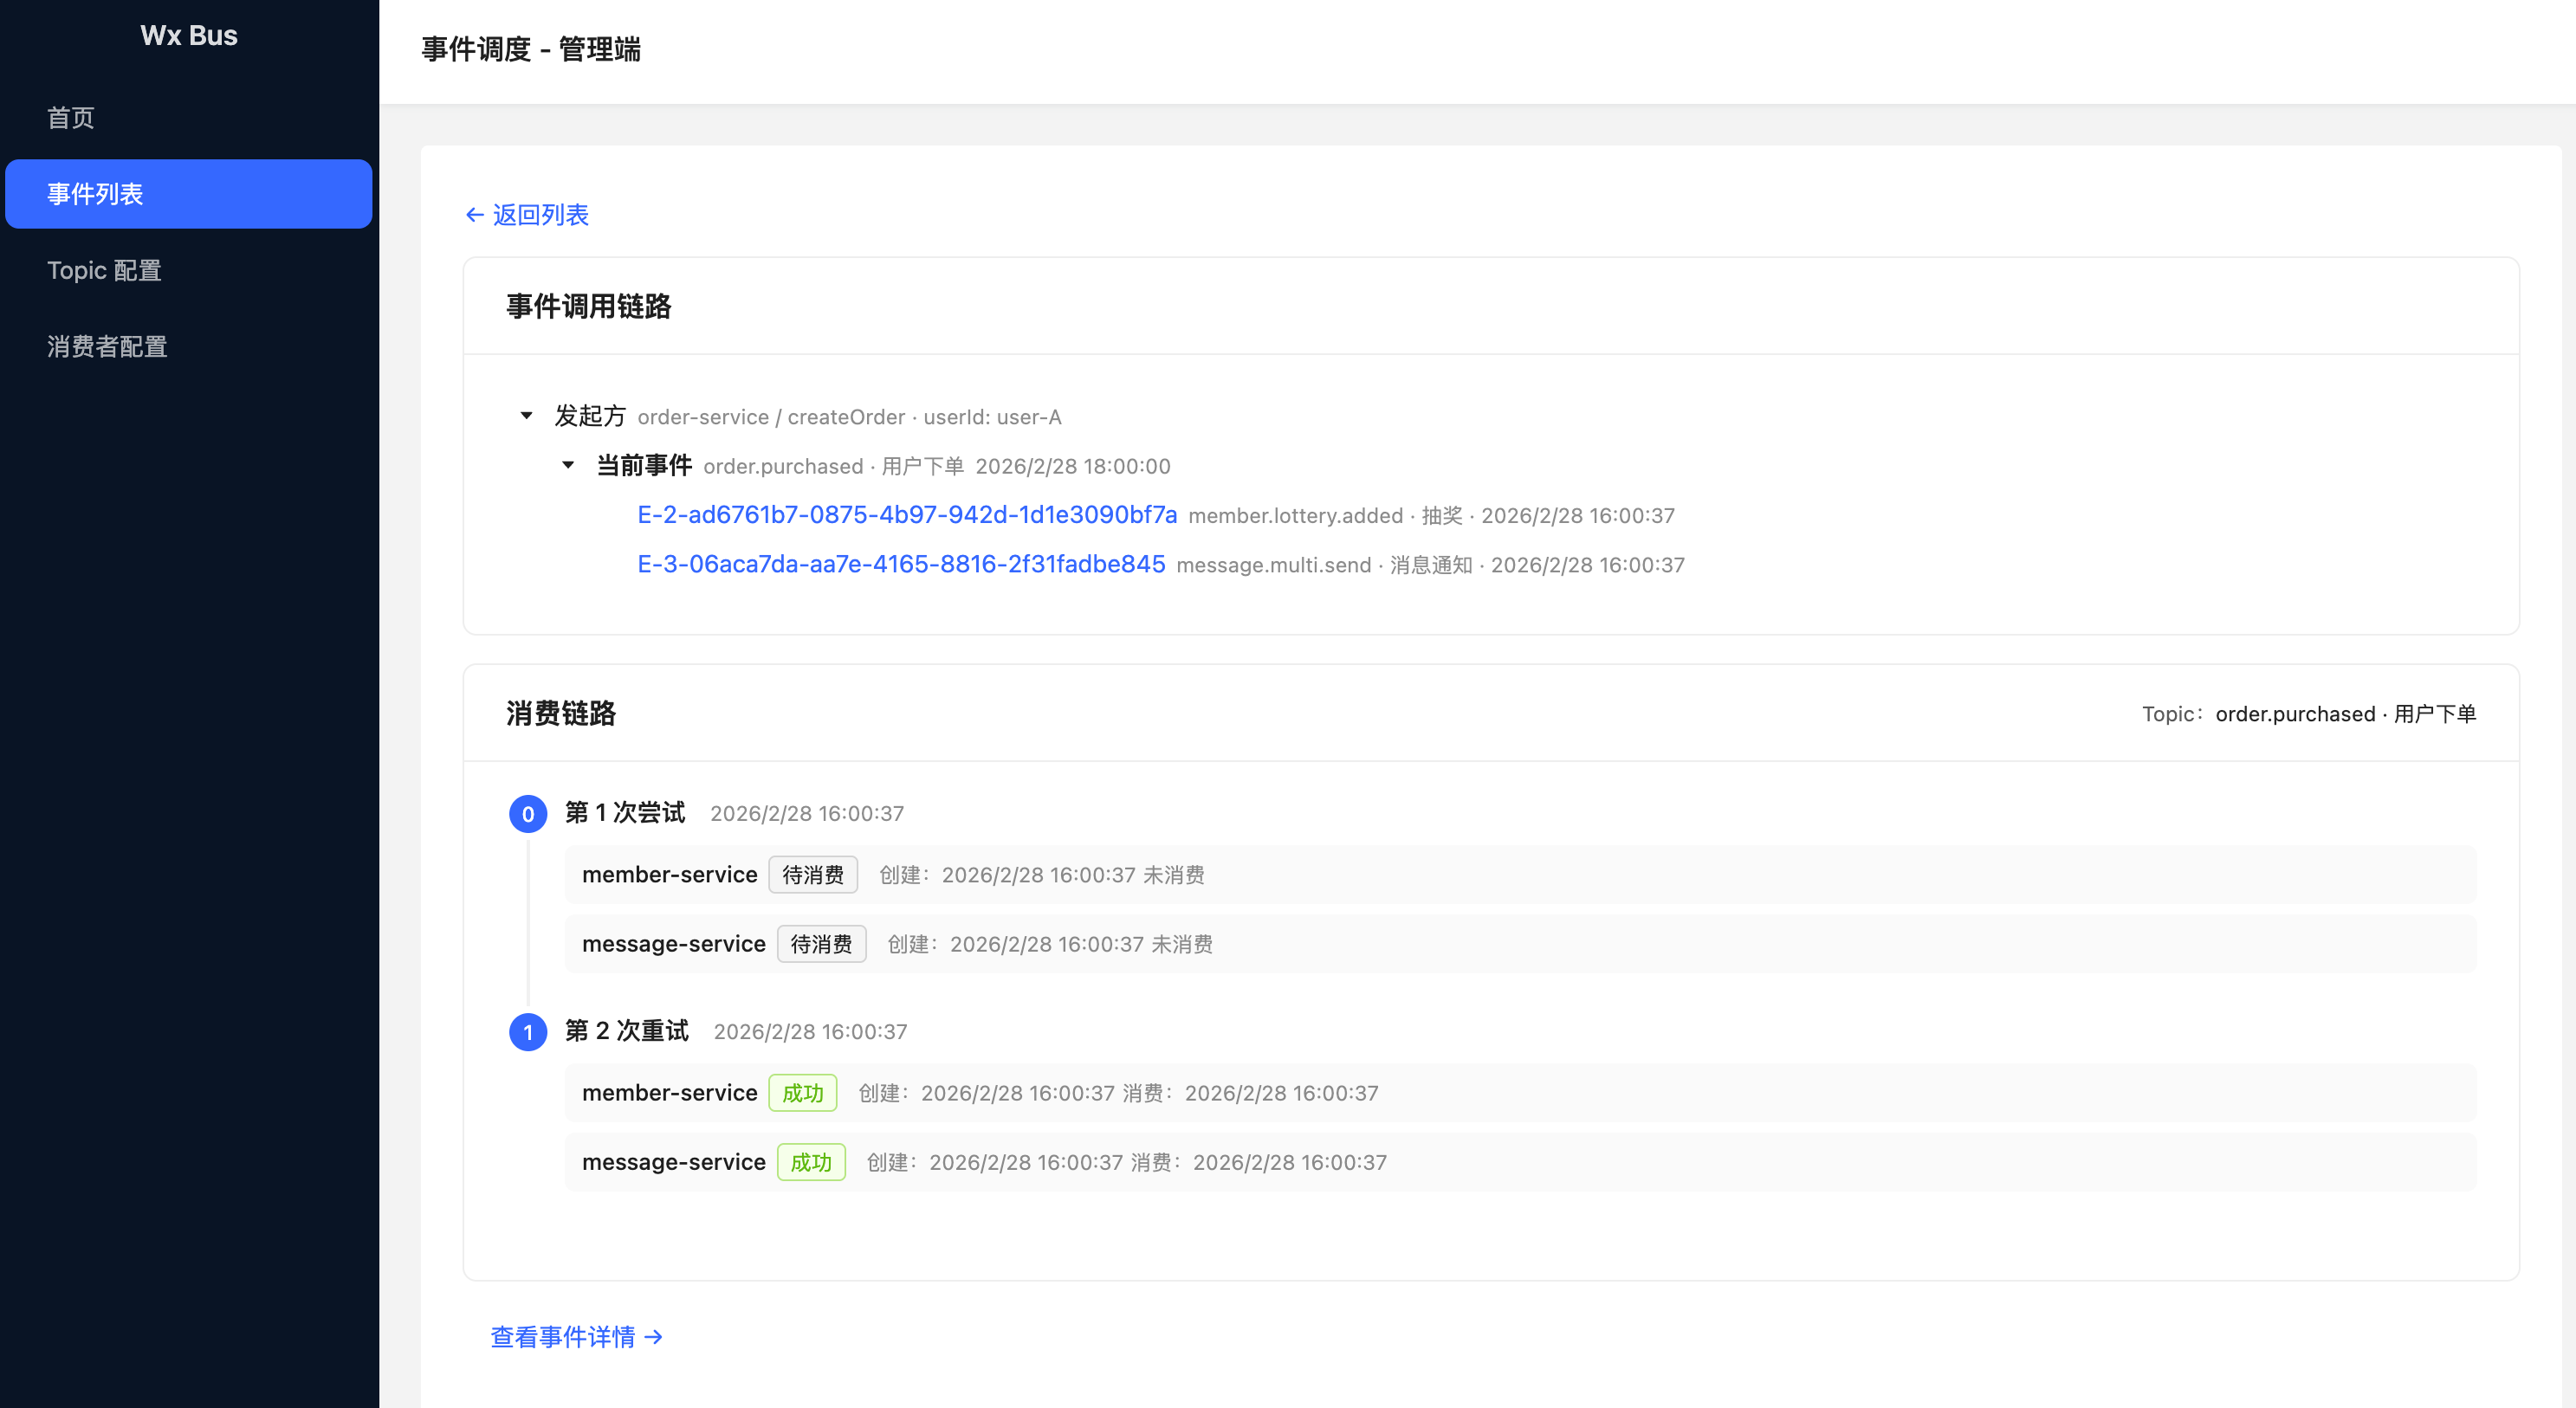Click 待消费 tag on message-service row
The height and width of the screenshot is (1408, 2576).
click(x=820, y=944)
